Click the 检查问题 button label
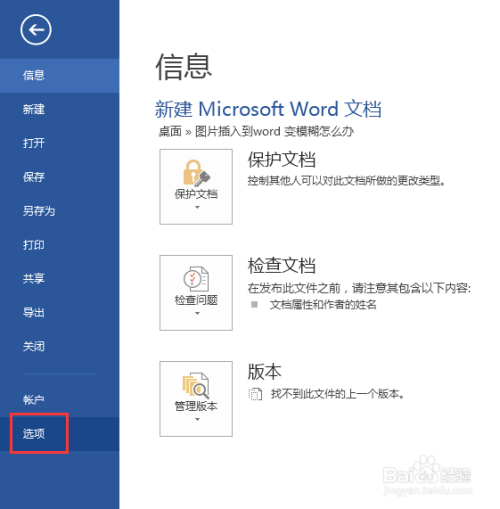This screenshot has height=509, width=500. coord(196,300)
